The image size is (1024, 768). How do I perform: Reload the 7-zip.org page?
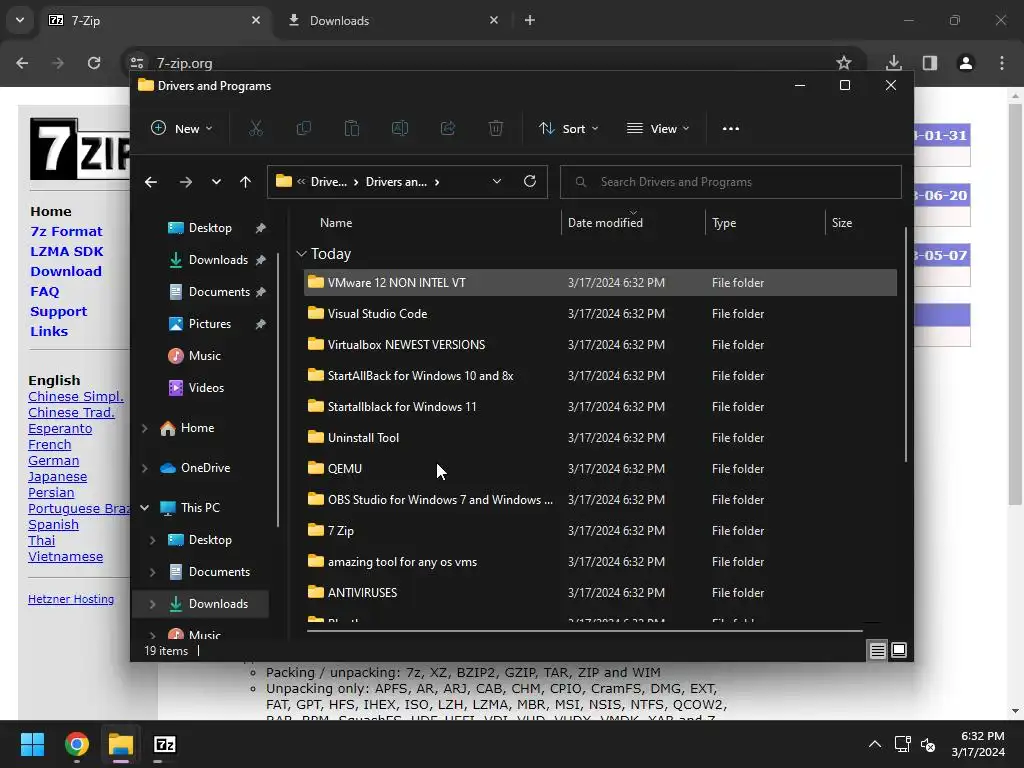tap(94, 63)
